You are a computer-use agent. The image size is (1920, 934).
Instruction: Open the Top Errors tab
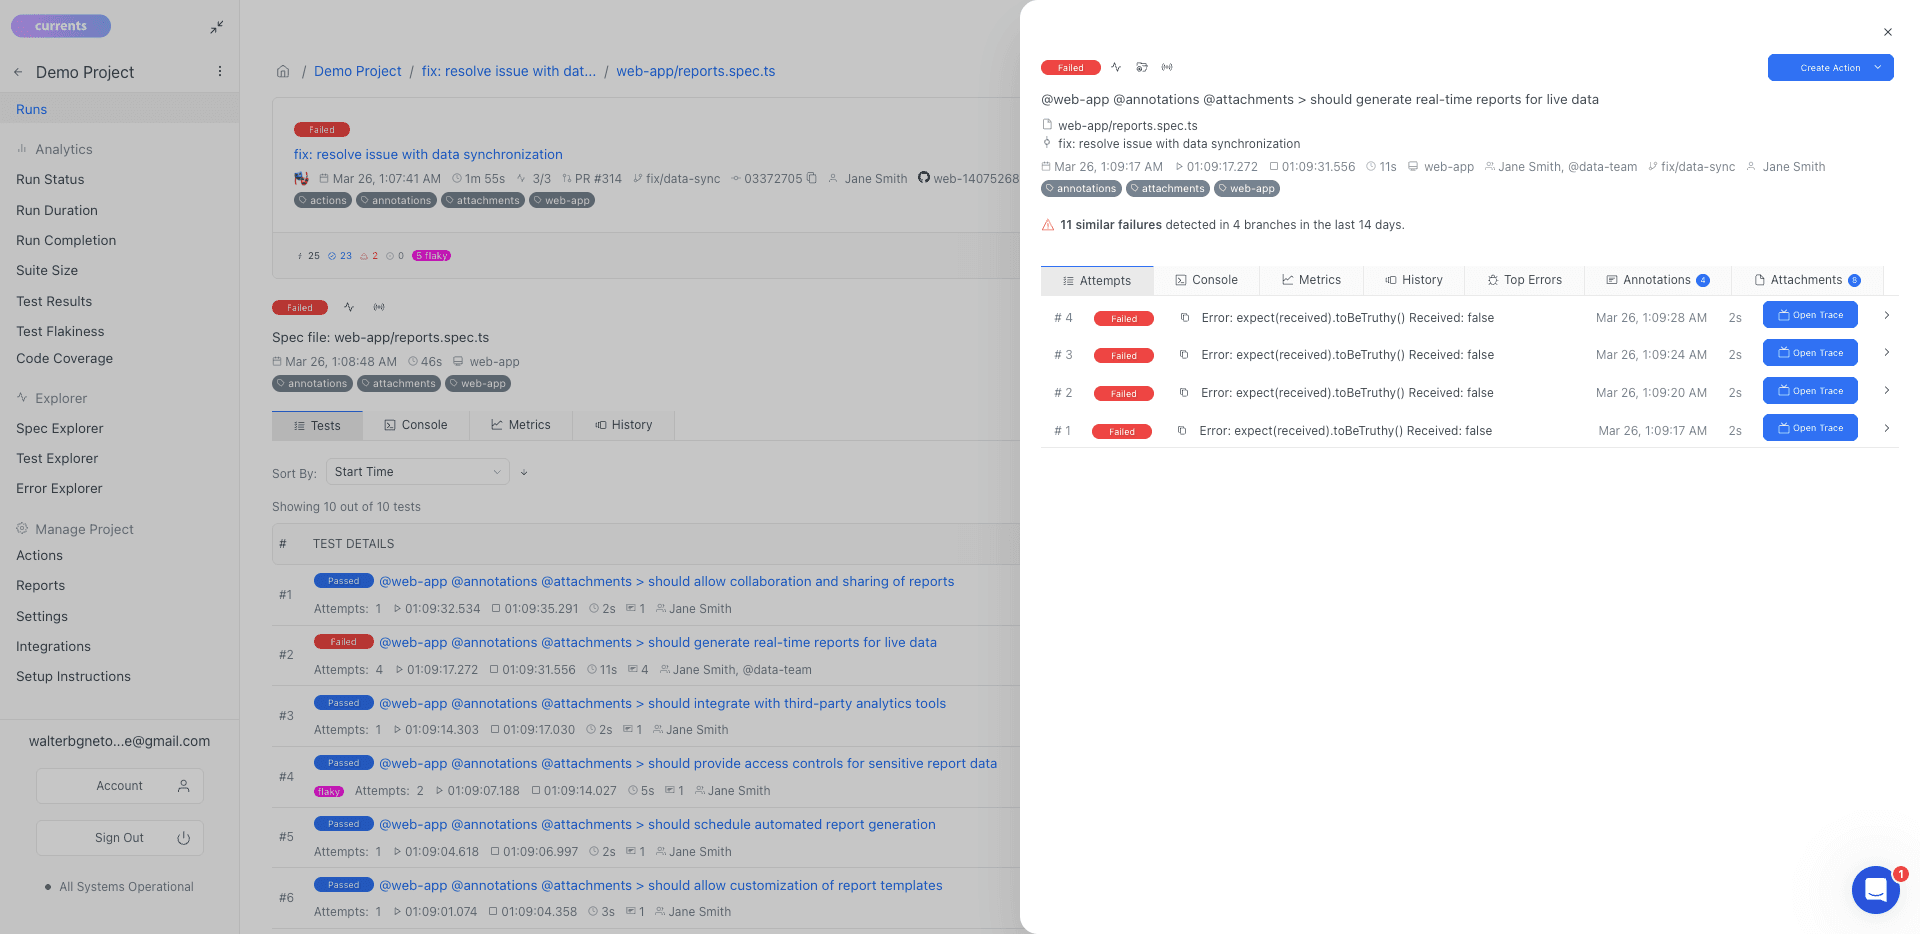1524,280
